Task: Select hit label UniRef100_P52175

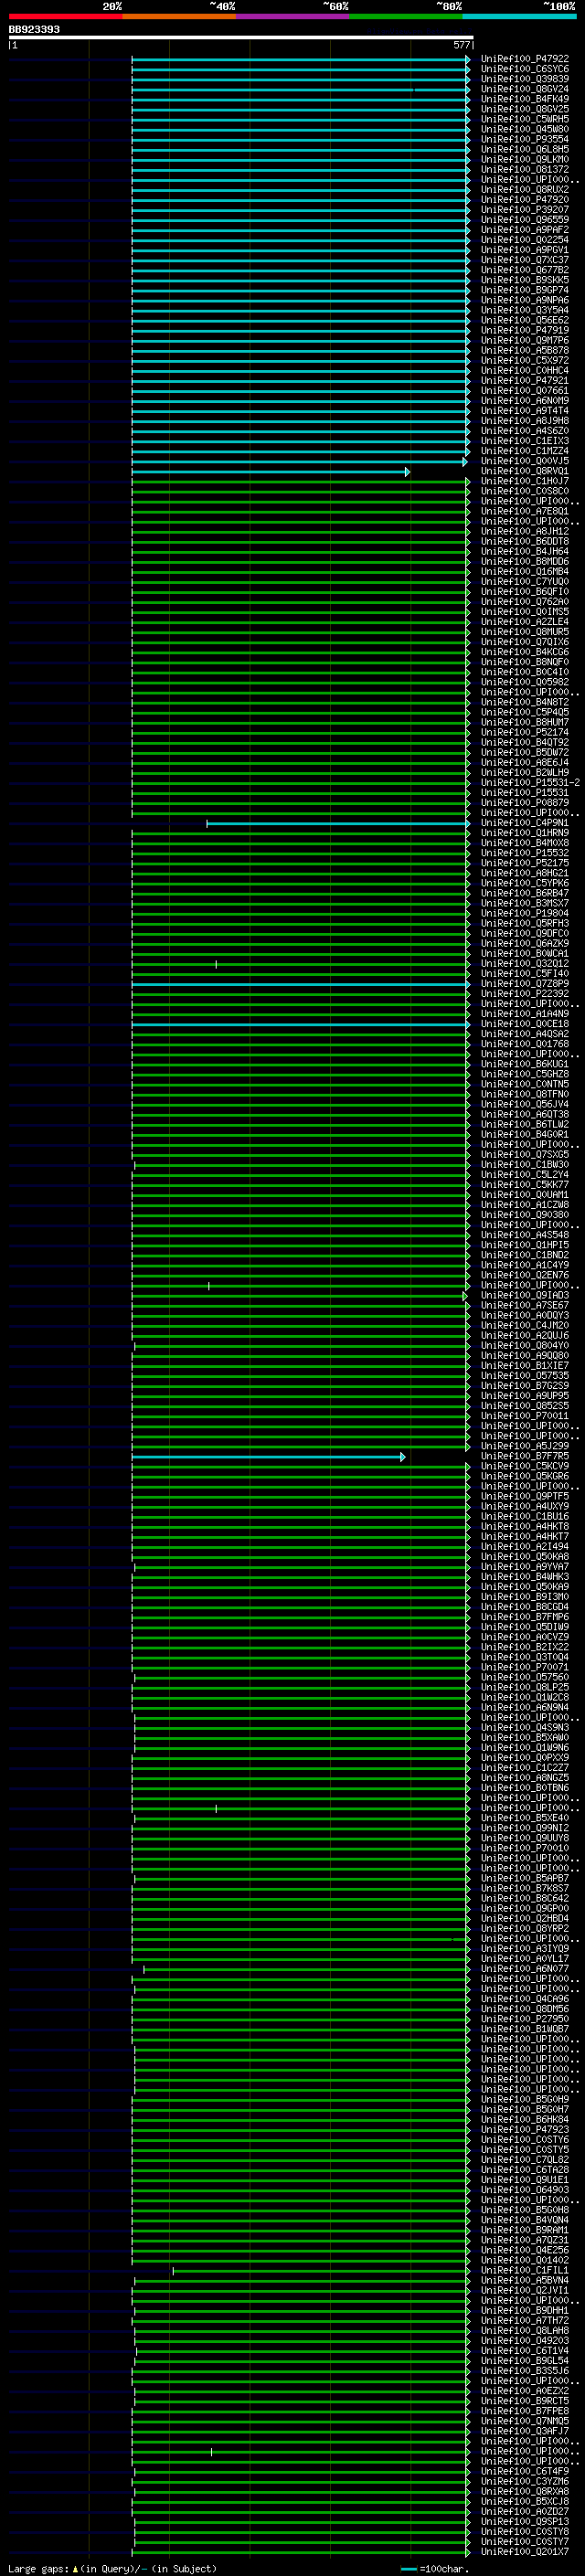Action: 525,863
